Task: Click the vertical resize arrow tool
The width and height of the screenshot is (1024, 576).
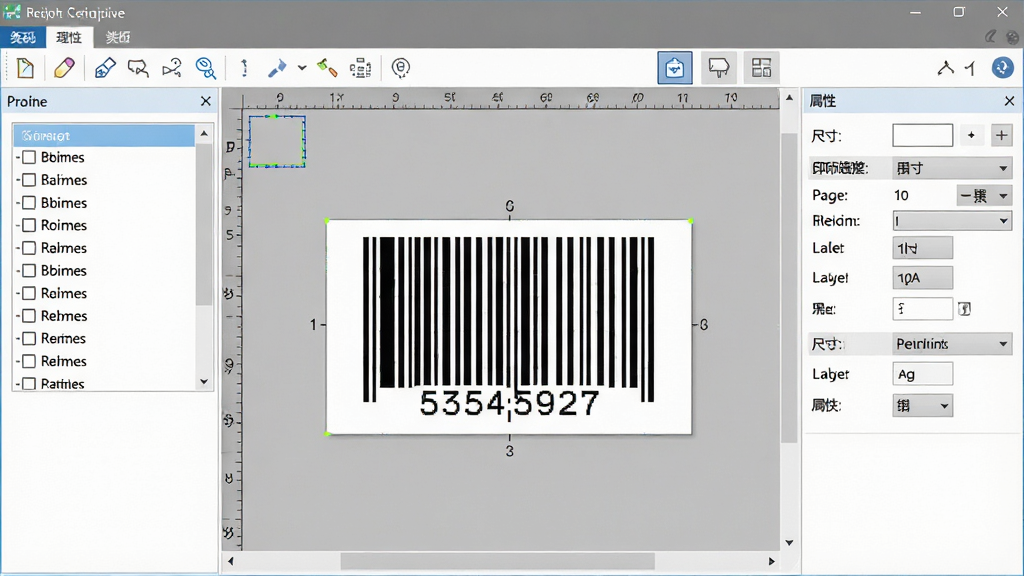Action: 244,67
